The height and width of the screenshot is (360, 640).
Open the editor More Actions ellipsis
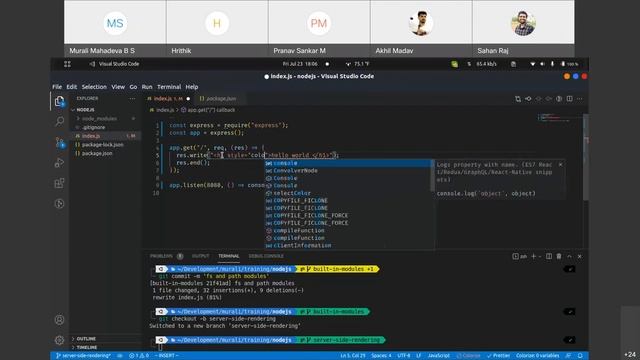click(x=580, y=99)
